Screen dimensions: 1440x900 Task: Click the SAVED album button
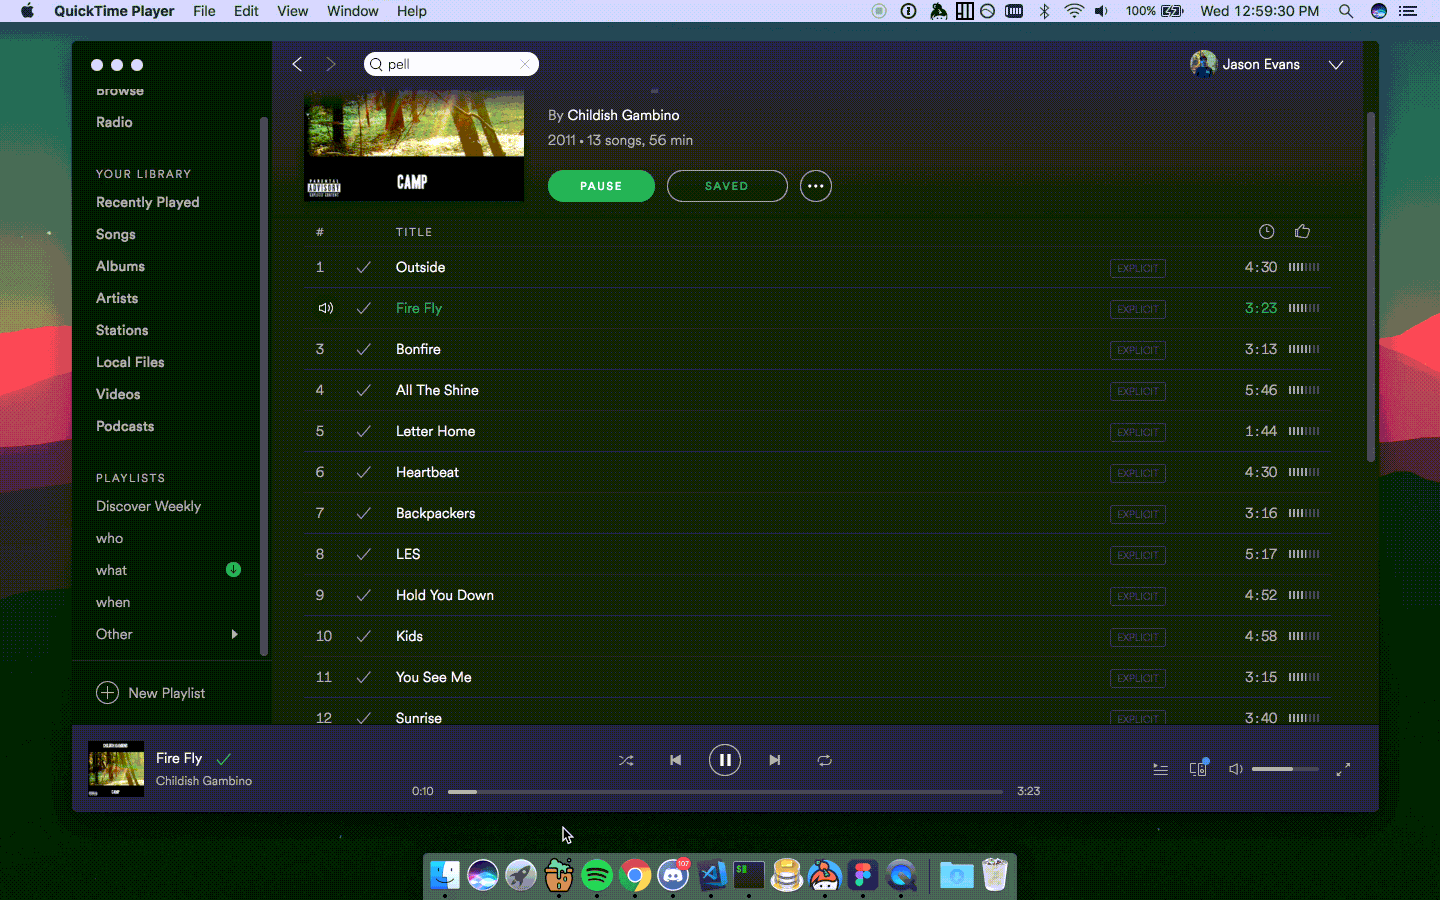point(727,186)
